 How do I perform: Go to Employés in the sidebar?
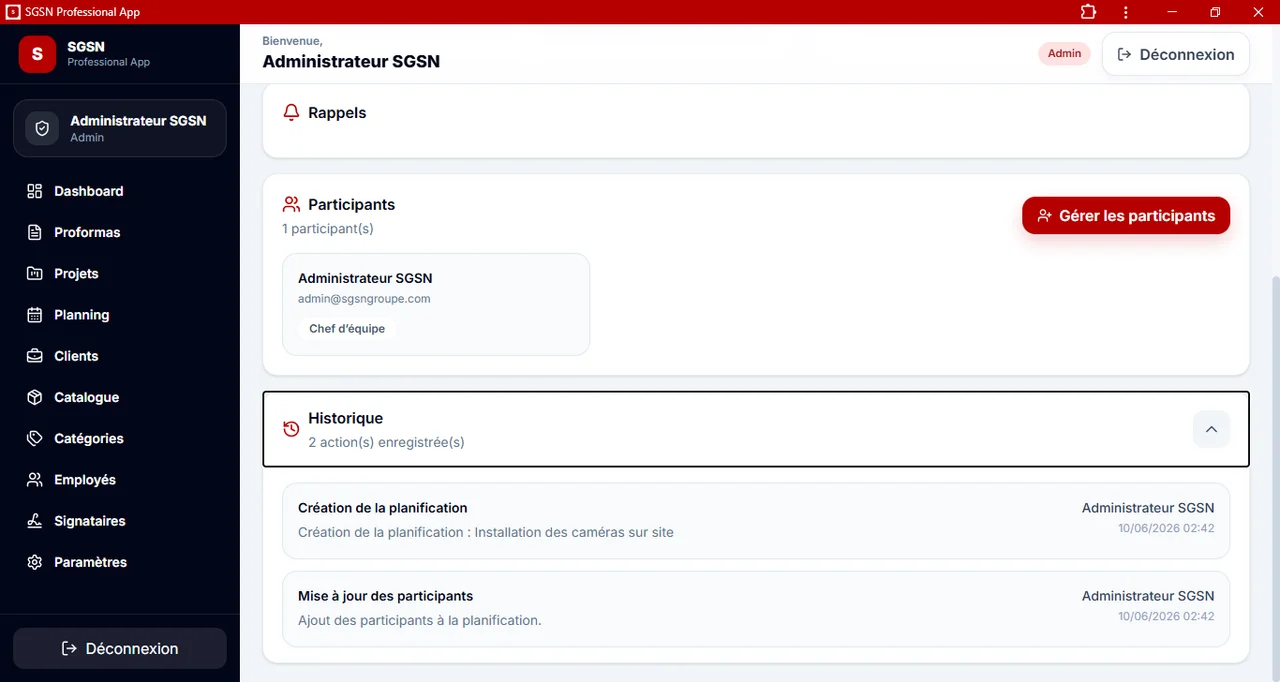tap(120, 480)
